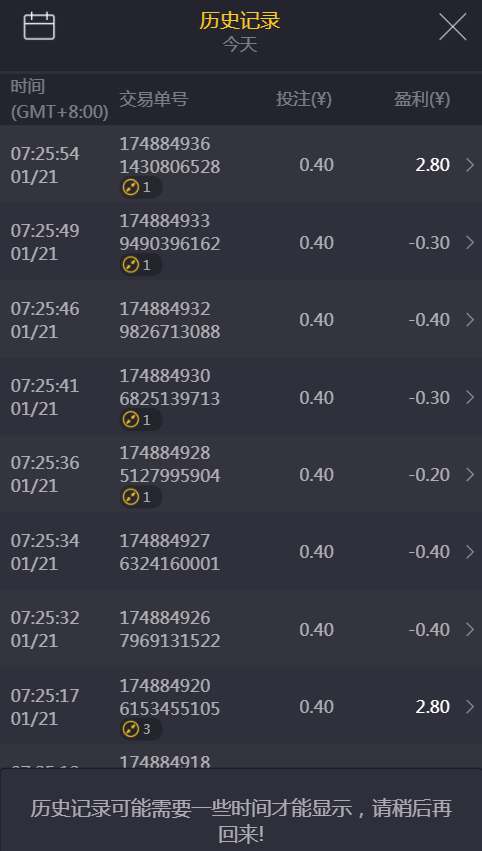Select transaction number ending 9826713088
Screen dimensions: 482x851
(x=170, y=320)
